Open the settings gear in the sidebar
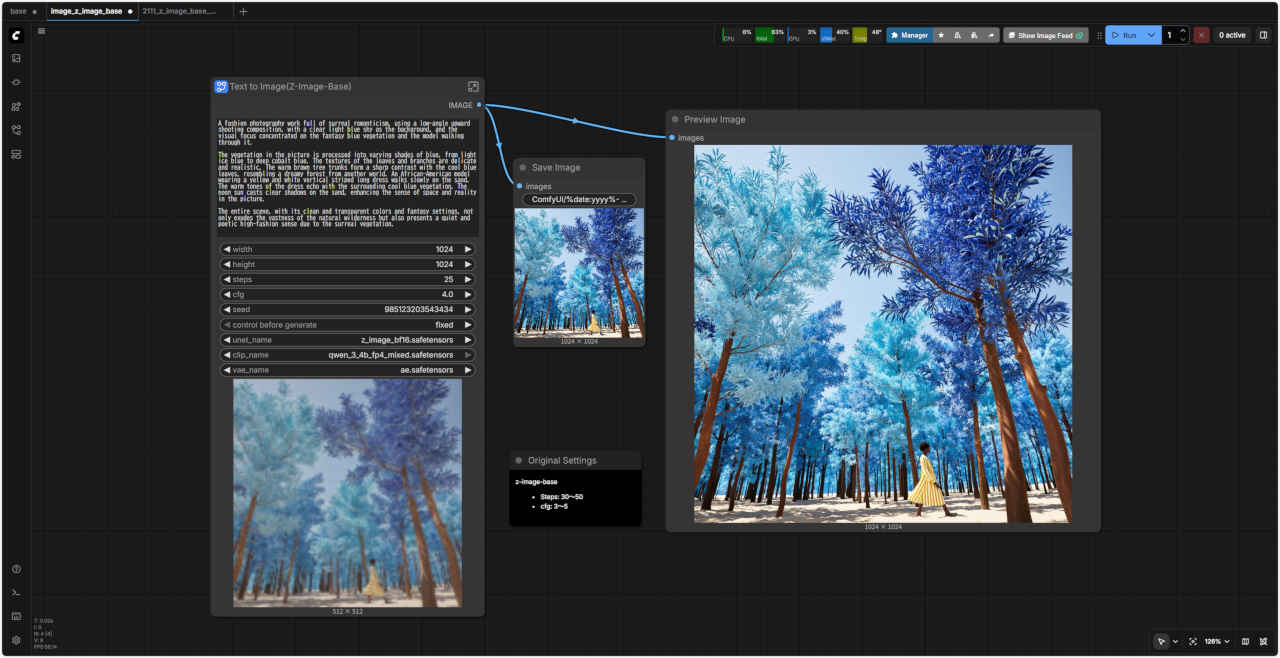This screenshot has height=658, width=1280. [16, 640]
